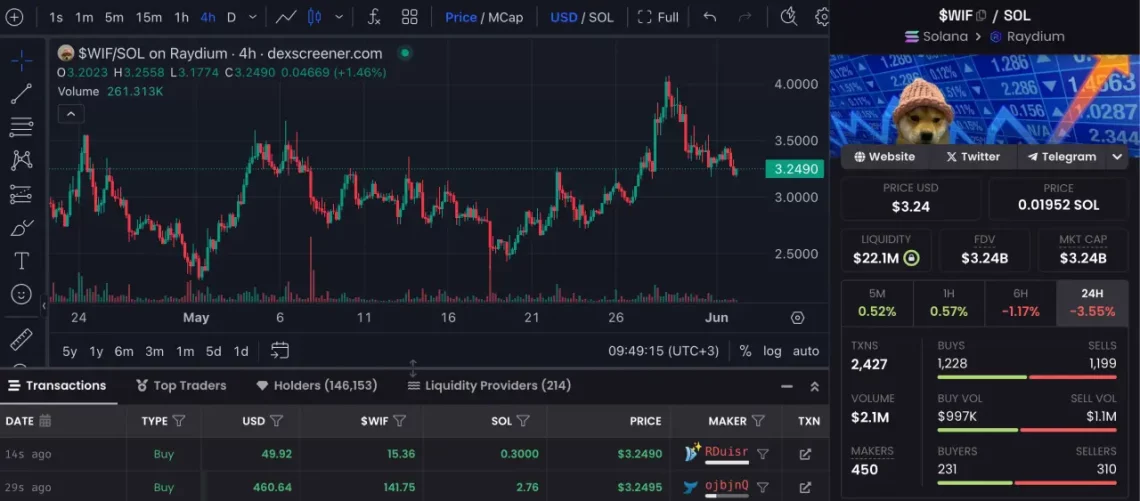The height and width of the screenshot is (501, 1140).
Task: Open USD column filter
Action: pyautogui.click(x=276, y=420)
